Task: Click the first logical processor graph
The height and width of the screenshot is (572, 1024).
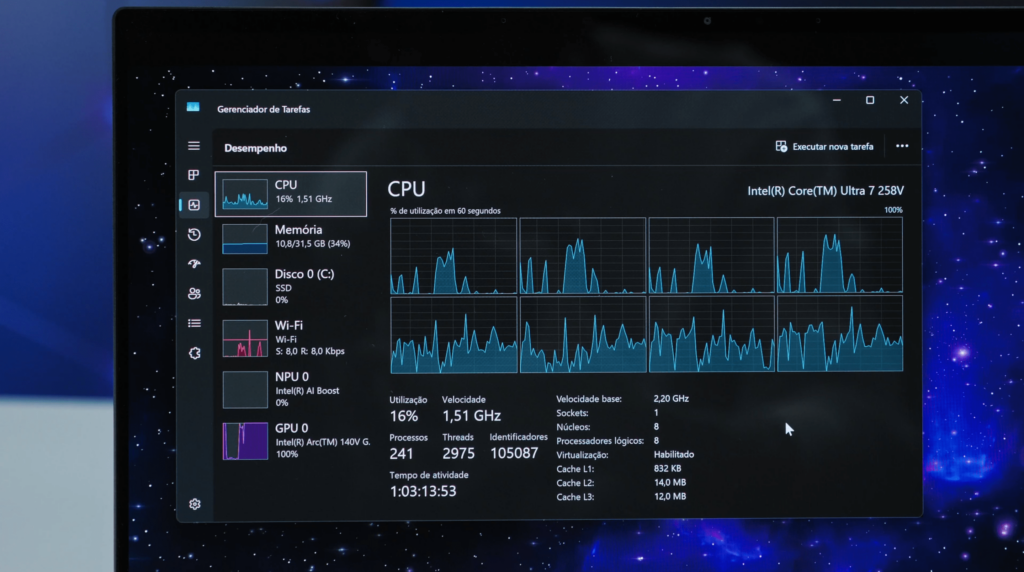Action: coord(453,256)
